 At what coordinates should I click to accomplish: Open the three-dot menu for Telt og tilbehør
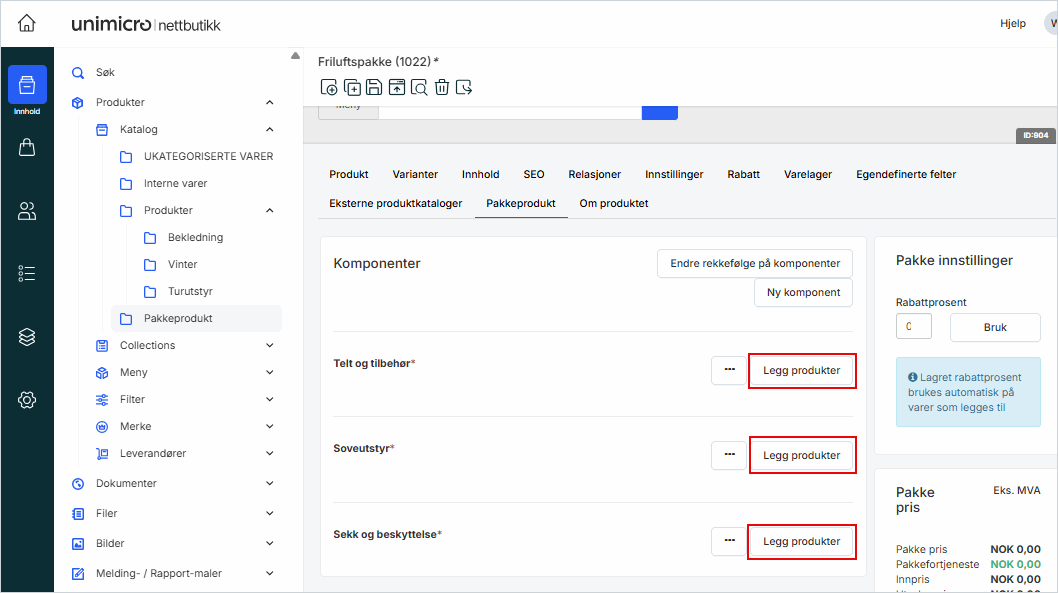(x=729, y=370)
